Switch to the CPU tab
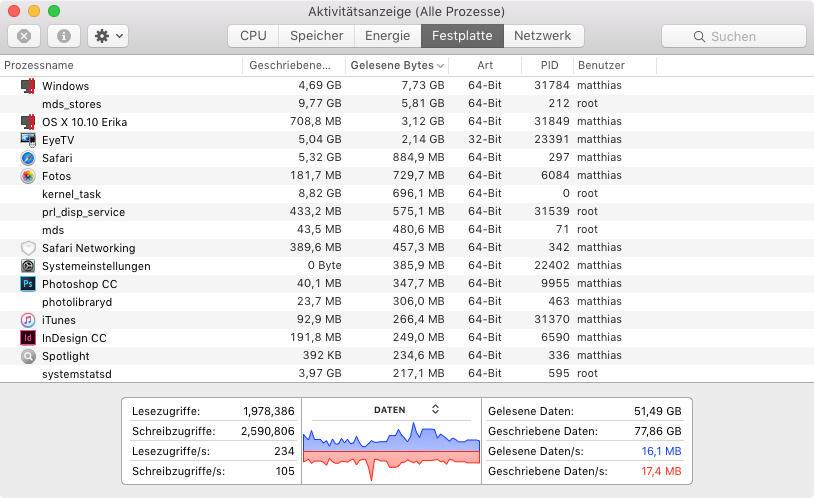 point(253,36)
